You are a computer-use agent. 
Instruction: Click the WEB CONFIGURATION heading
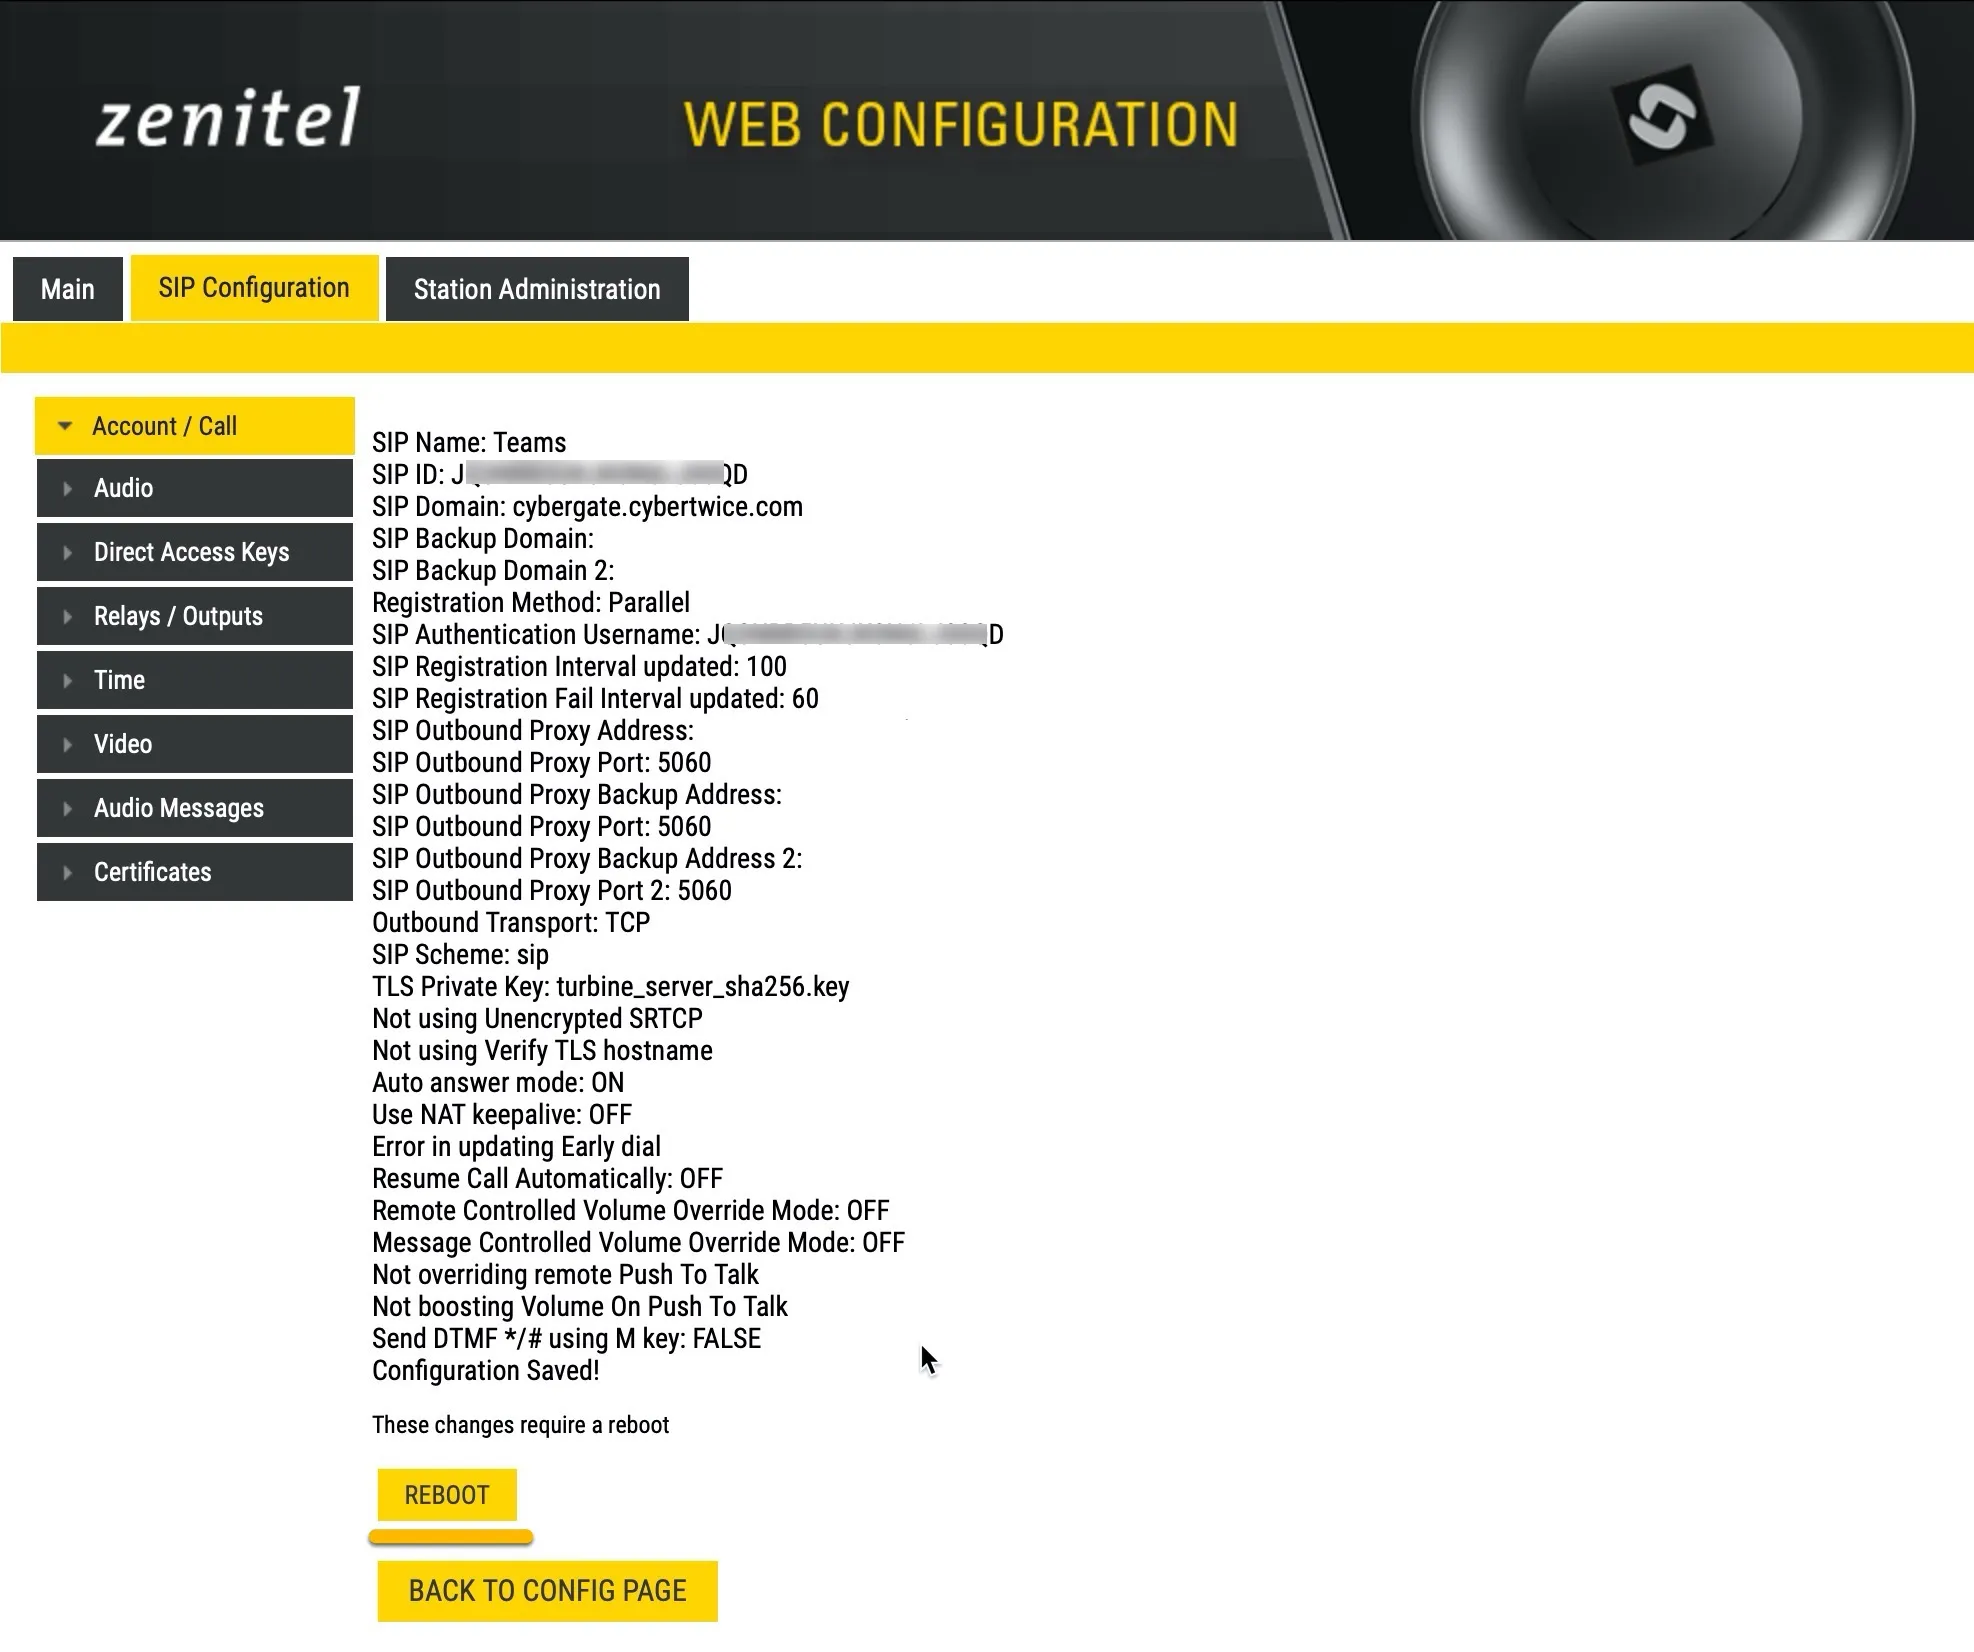[961, 125]
